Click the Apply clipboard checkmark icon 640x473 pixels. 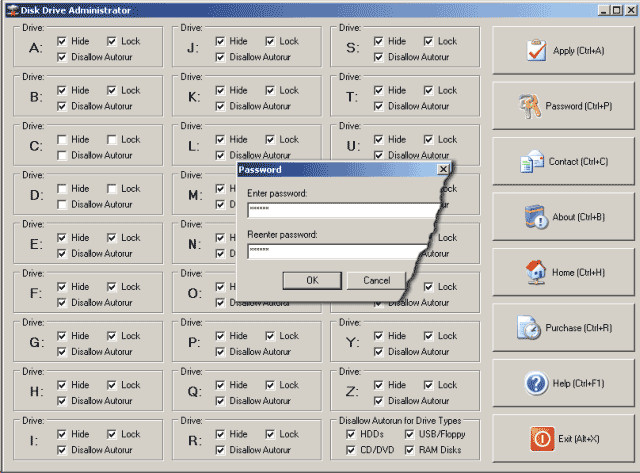tap(535, 50)
